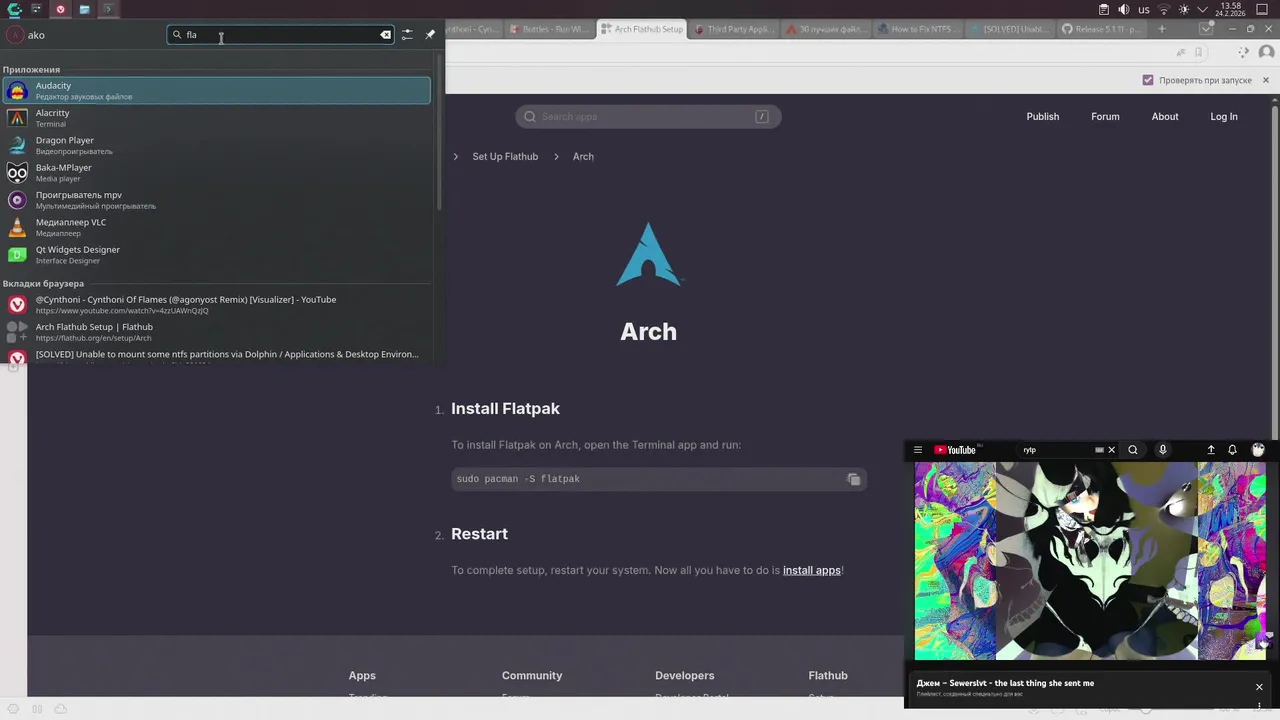Clear the launcher search field text
Viewport: 1280px width, 720px height.
click(x=385, y=35)
